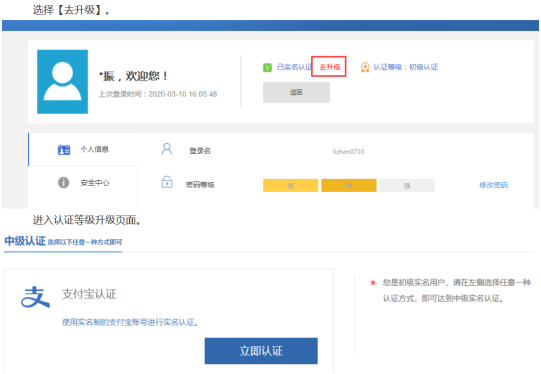The width and height of the screenshot is (541, 374).
Task: Click the 修改密码 link
Action: click(x=493, y=185)
